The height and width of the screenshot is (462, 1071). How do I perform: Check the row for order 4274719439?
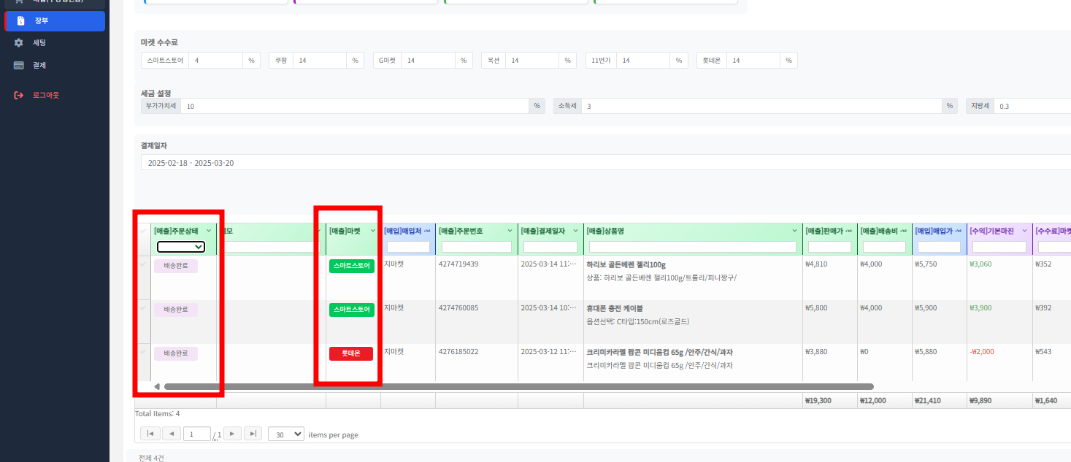pos(143,264)
